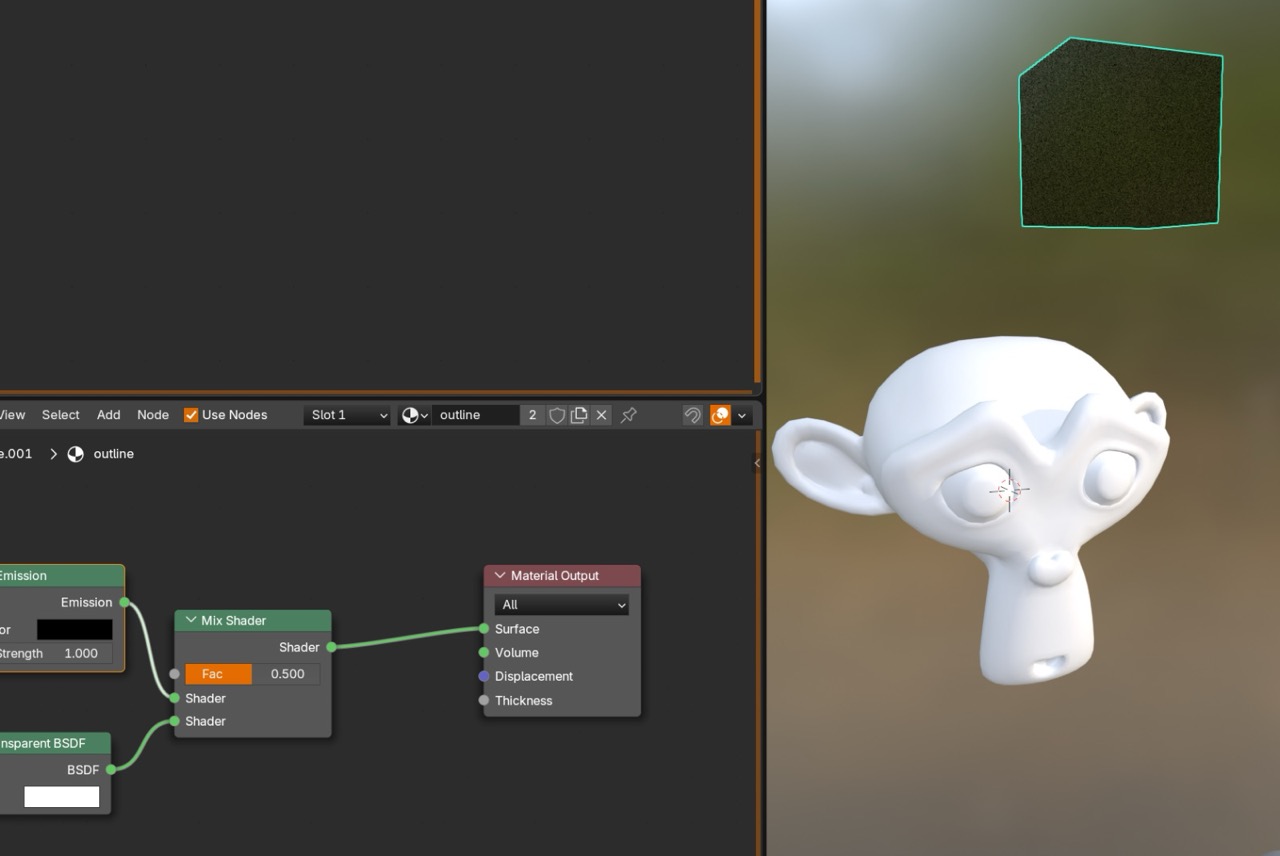Click the Emission output socket

point(124,602)
